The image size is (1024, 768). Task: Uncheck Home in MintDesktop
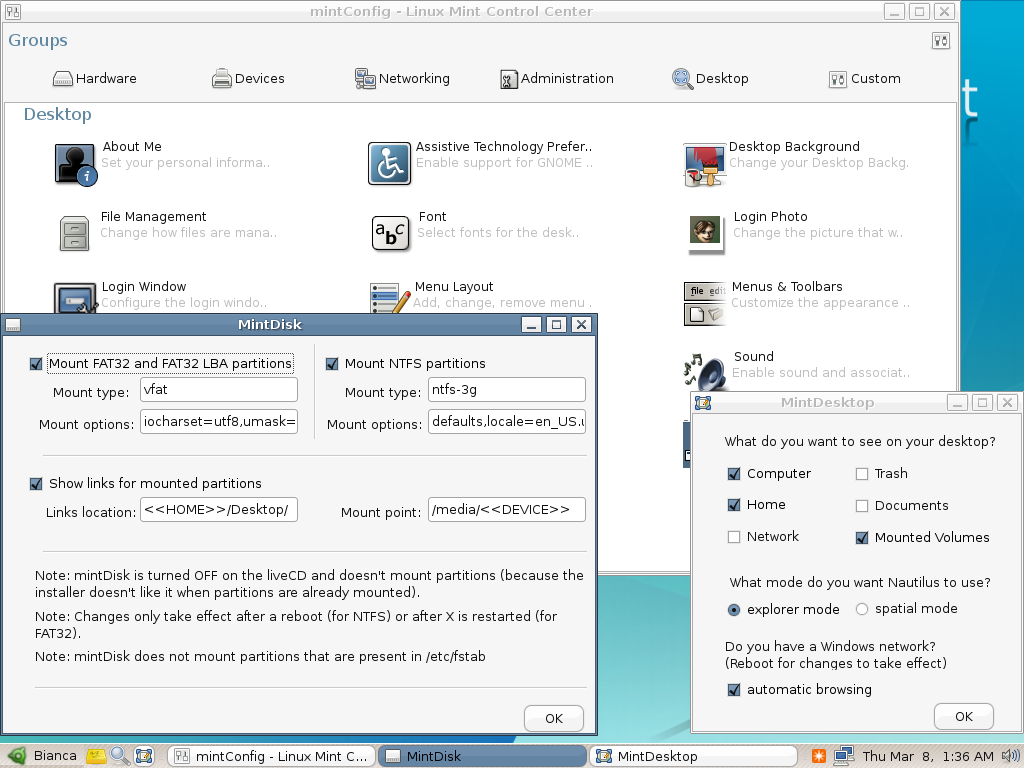pos(734,505)
